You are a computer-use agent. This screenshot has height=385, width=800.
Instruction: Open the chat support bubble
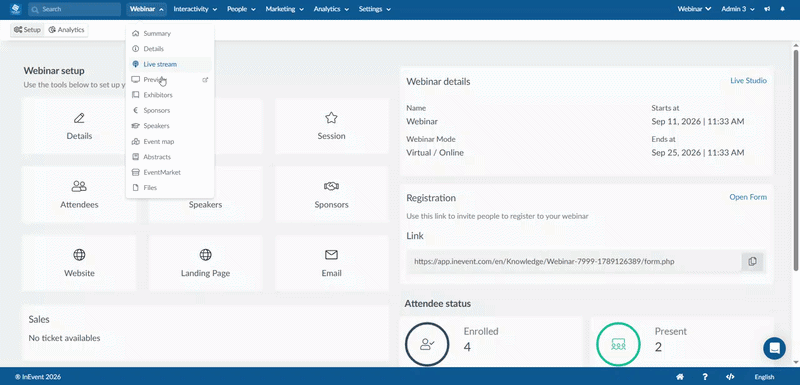tap(774, 348)
